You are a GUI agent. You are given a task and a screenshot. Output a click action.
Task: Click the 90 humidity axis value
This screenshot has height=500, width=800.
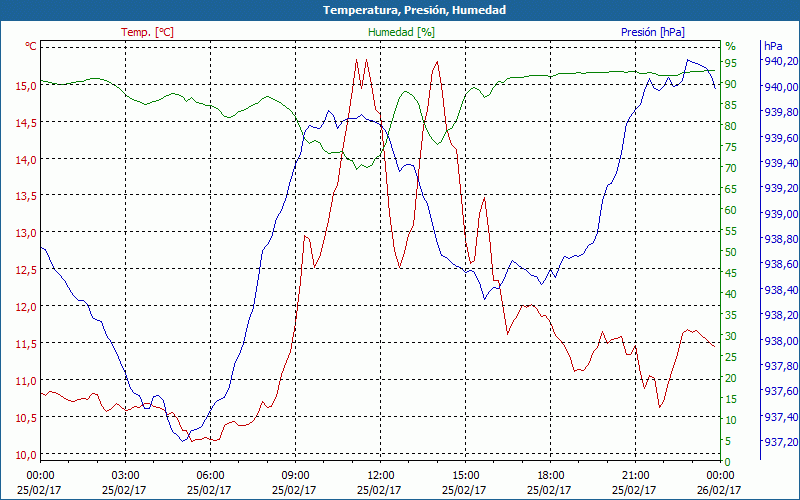coord(730,84)
